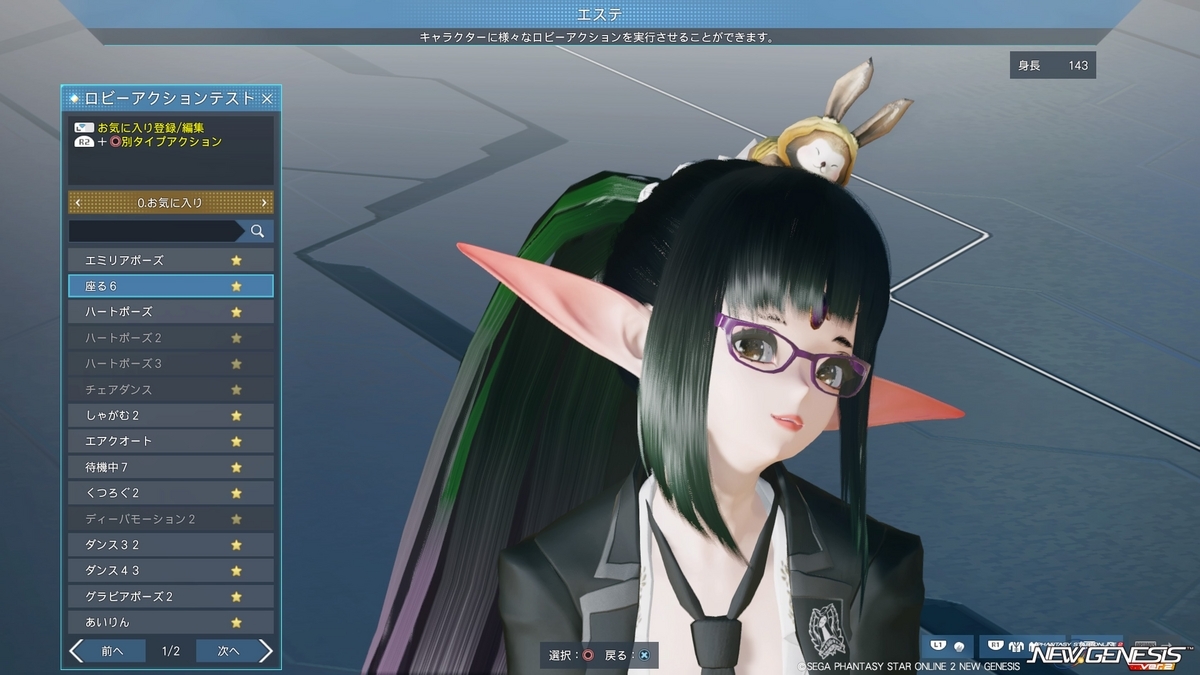Click the large left page arrow
The width and height of the screenshot is (1200, 675).
click(x=77, y=651)
